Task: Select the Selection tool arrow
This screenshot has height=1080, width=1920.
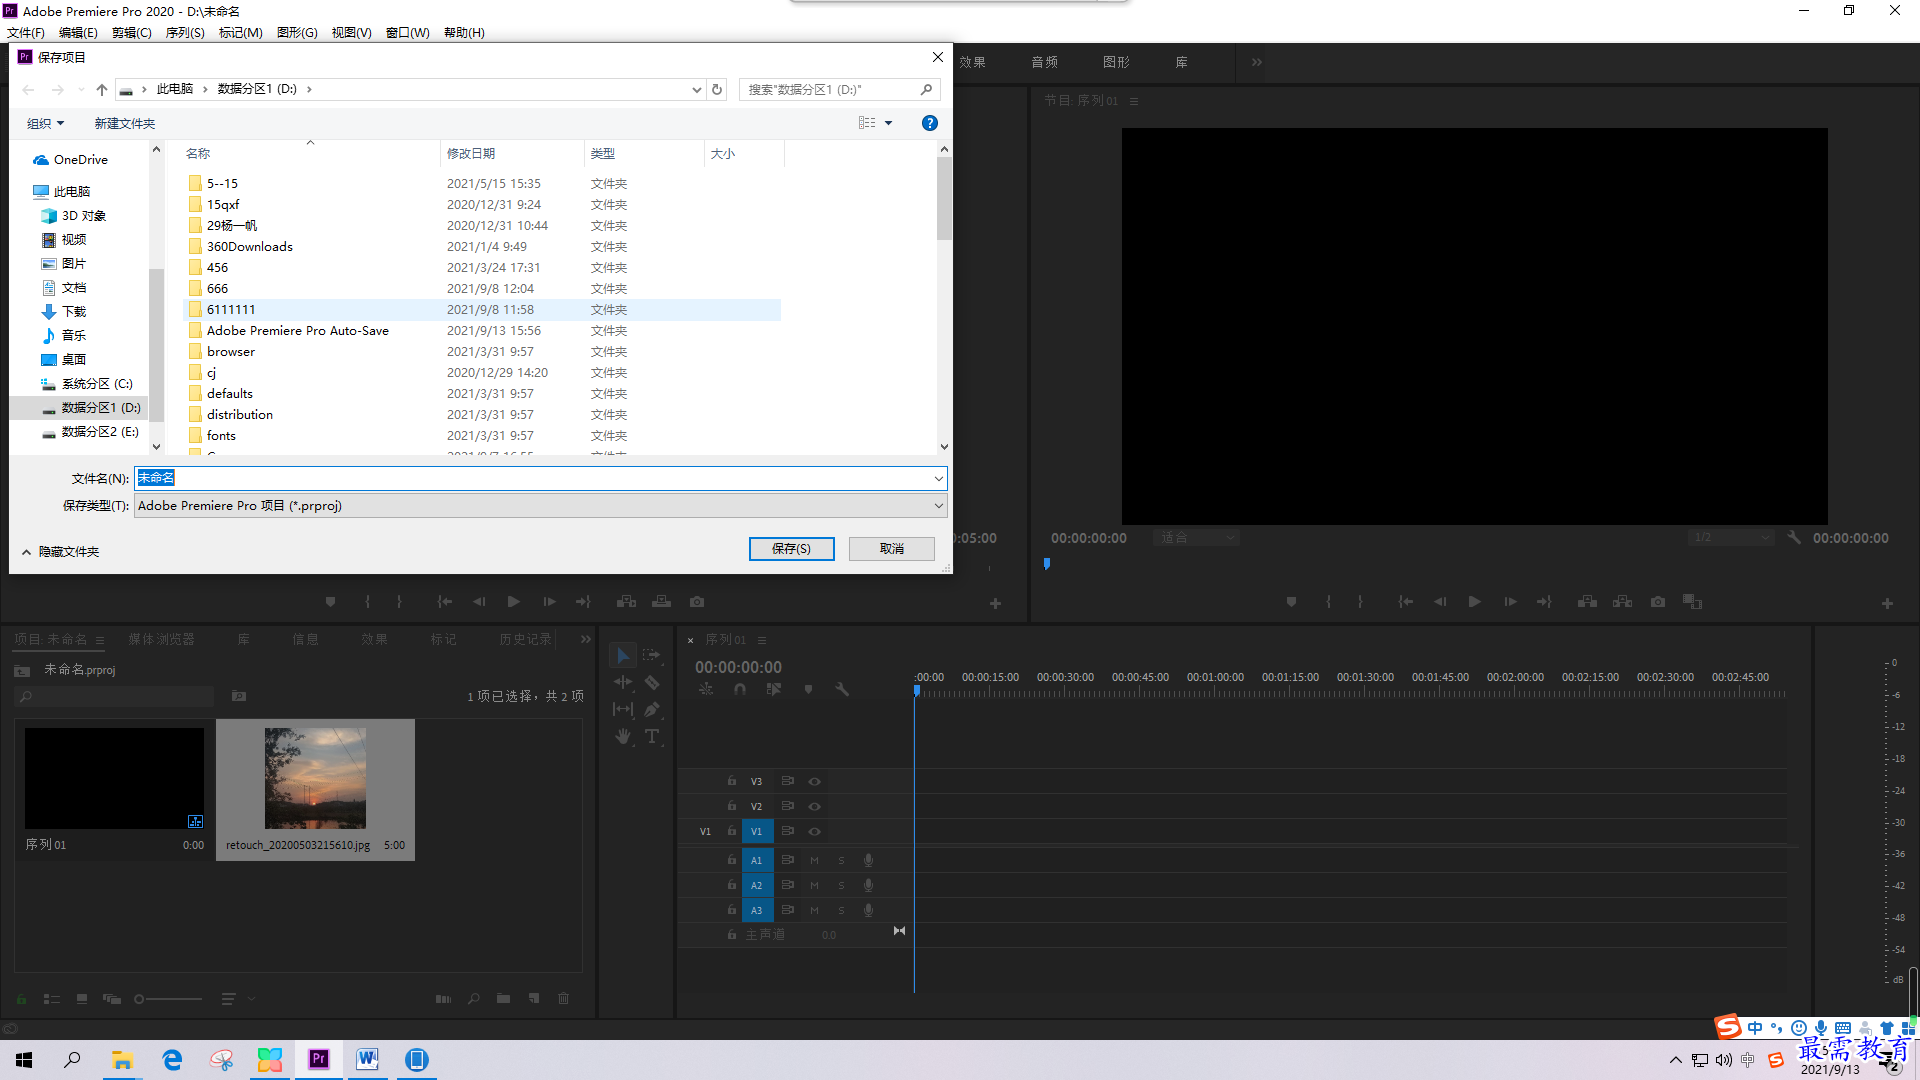Action: point(622,656)
